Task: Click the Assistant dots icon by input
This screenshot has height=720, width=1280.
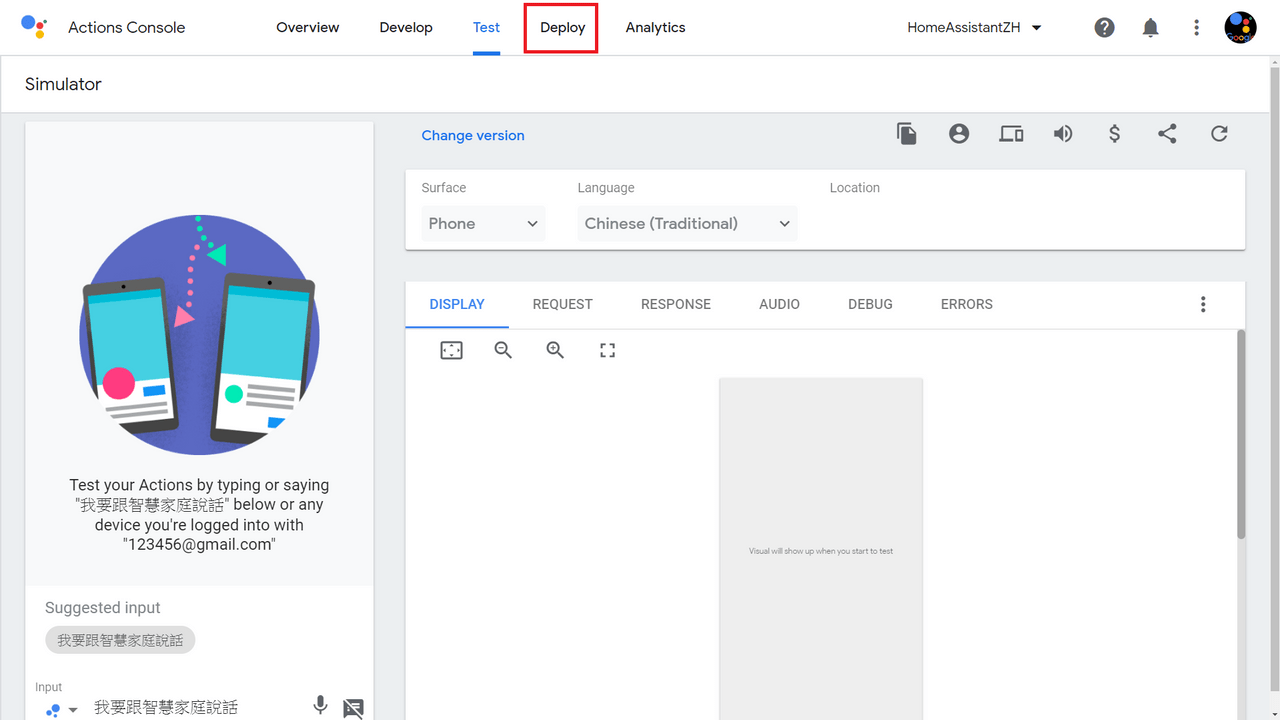Action: tap(53, 709)
